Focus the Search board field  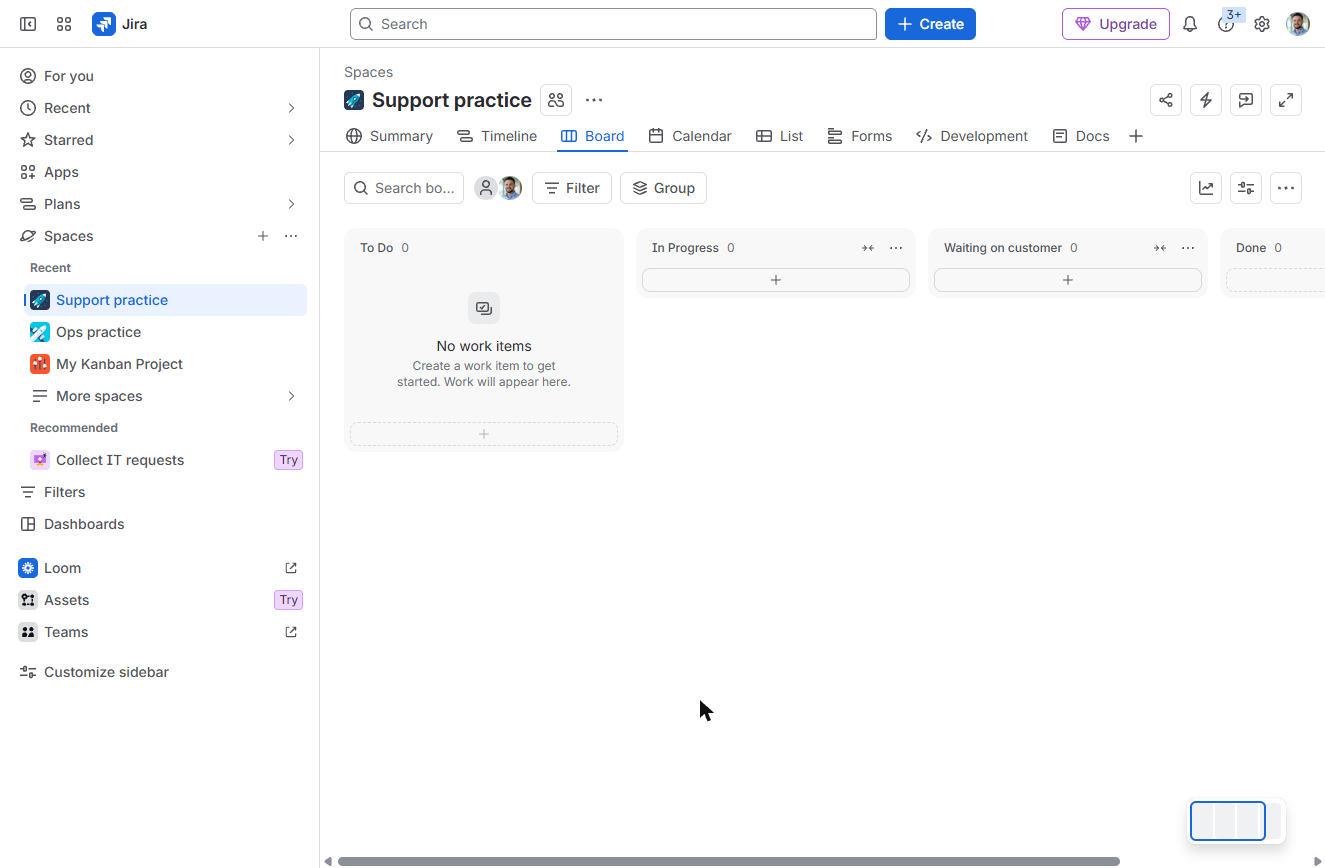(404, 188)
